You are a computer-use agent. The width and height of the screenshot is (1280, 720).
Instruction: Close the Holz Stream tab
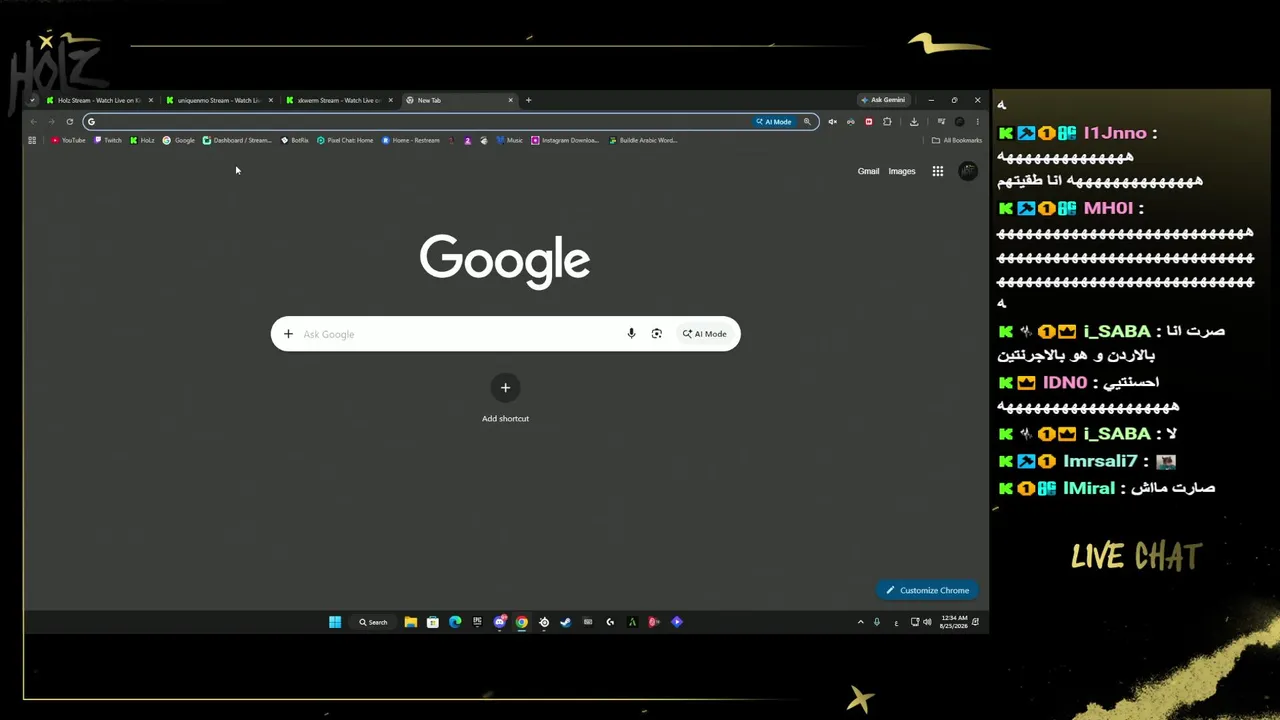pos(151,100)
